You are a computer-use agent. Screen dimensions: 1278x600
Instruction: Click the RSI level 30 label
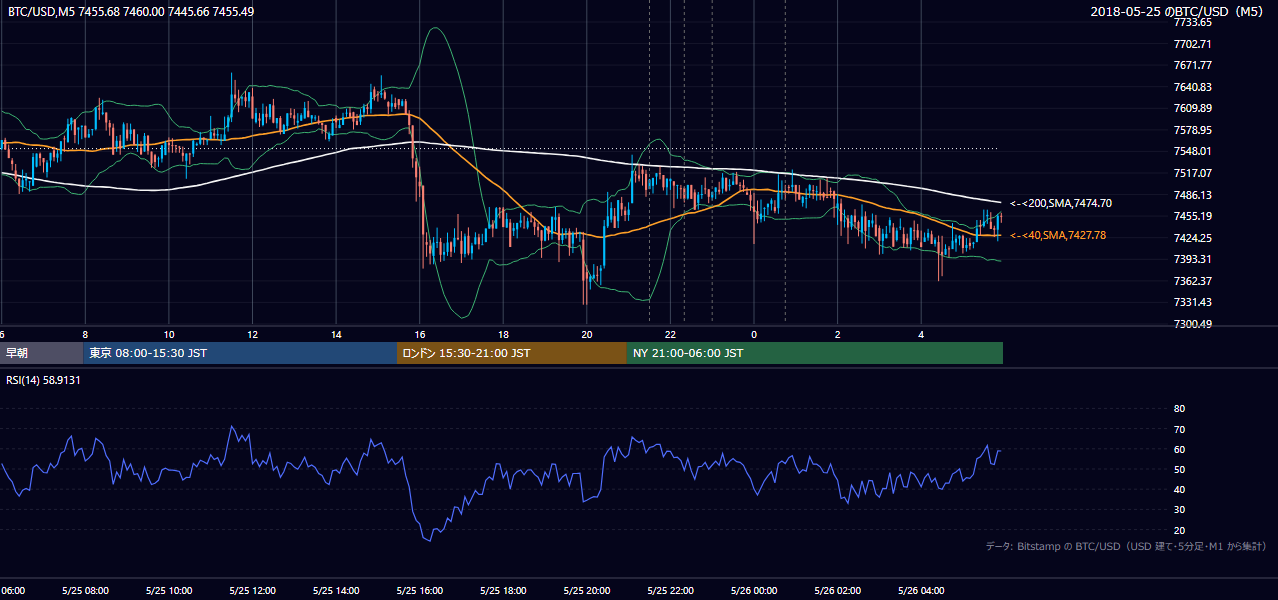click(x=1179, y=510)
